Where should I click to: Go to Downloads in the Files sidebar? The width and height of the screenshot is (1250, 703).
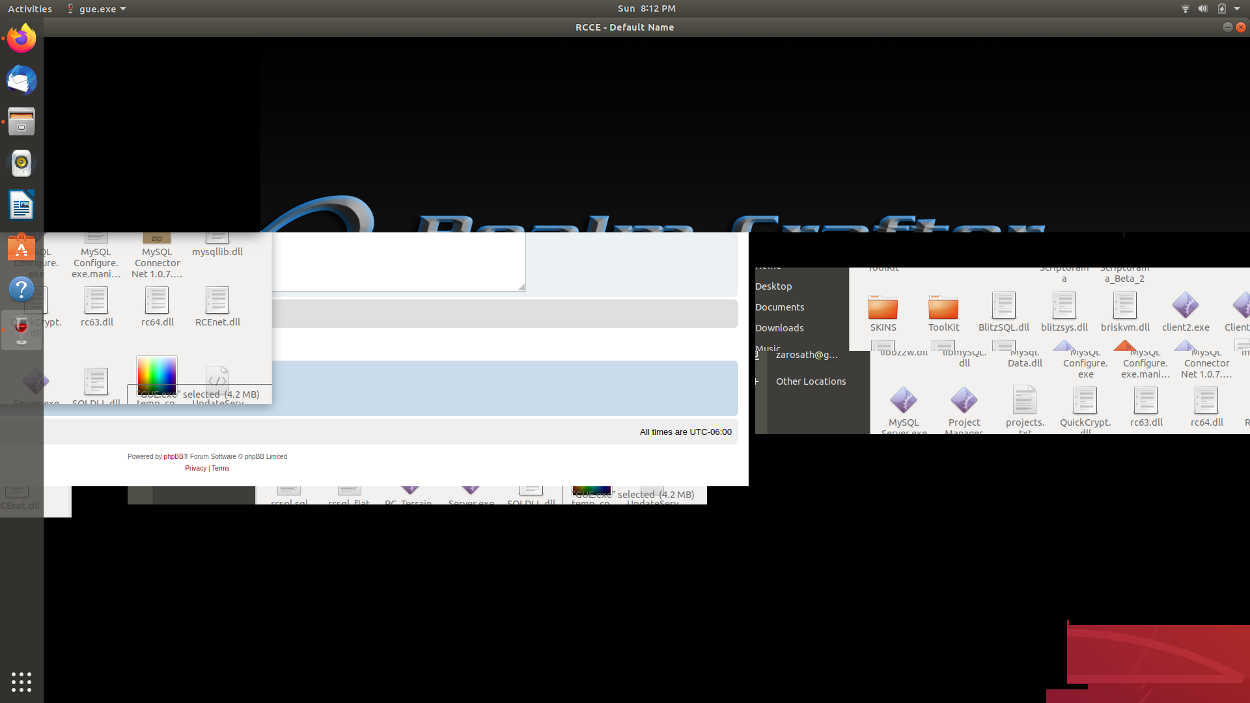pos(780,328)
